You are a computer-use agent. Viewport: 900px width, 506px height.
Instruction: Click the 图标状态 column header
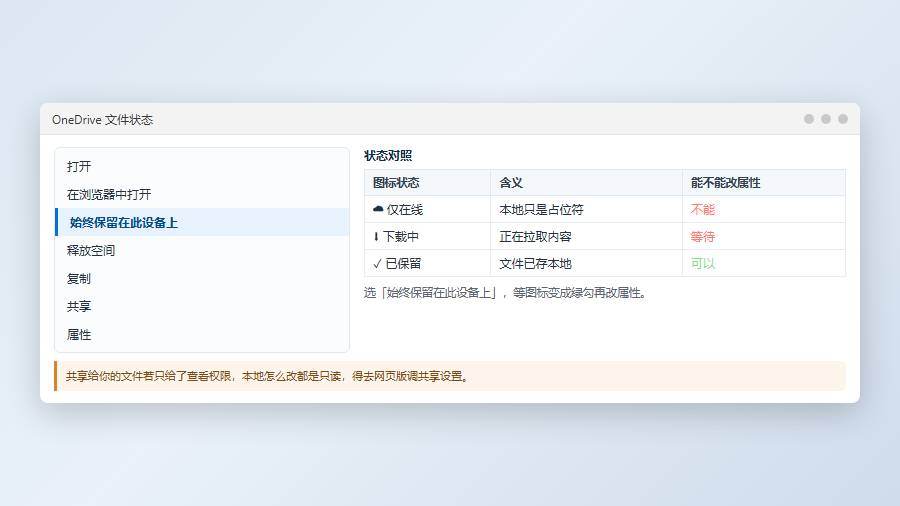pyautogui.click(x=427, y=182)
